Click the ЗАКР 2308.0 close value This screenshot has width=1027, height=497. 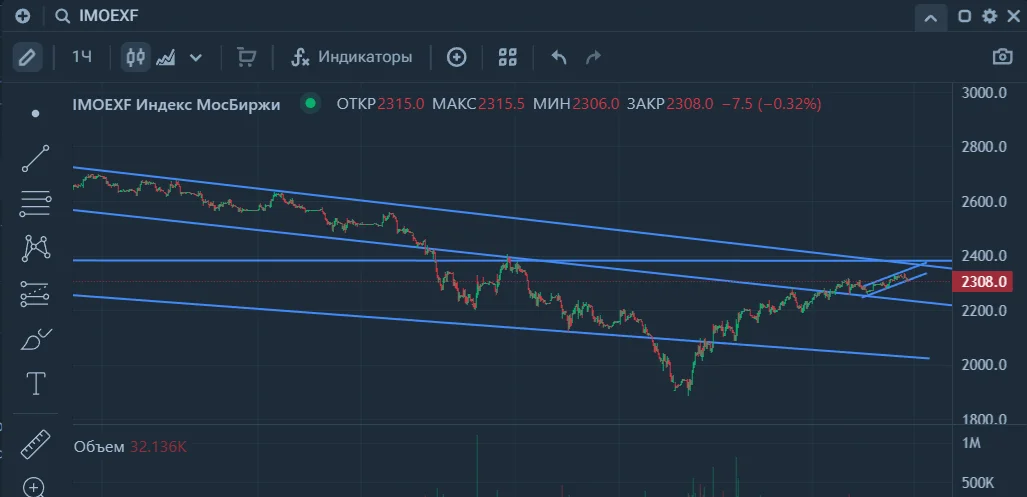click(670, 104)
